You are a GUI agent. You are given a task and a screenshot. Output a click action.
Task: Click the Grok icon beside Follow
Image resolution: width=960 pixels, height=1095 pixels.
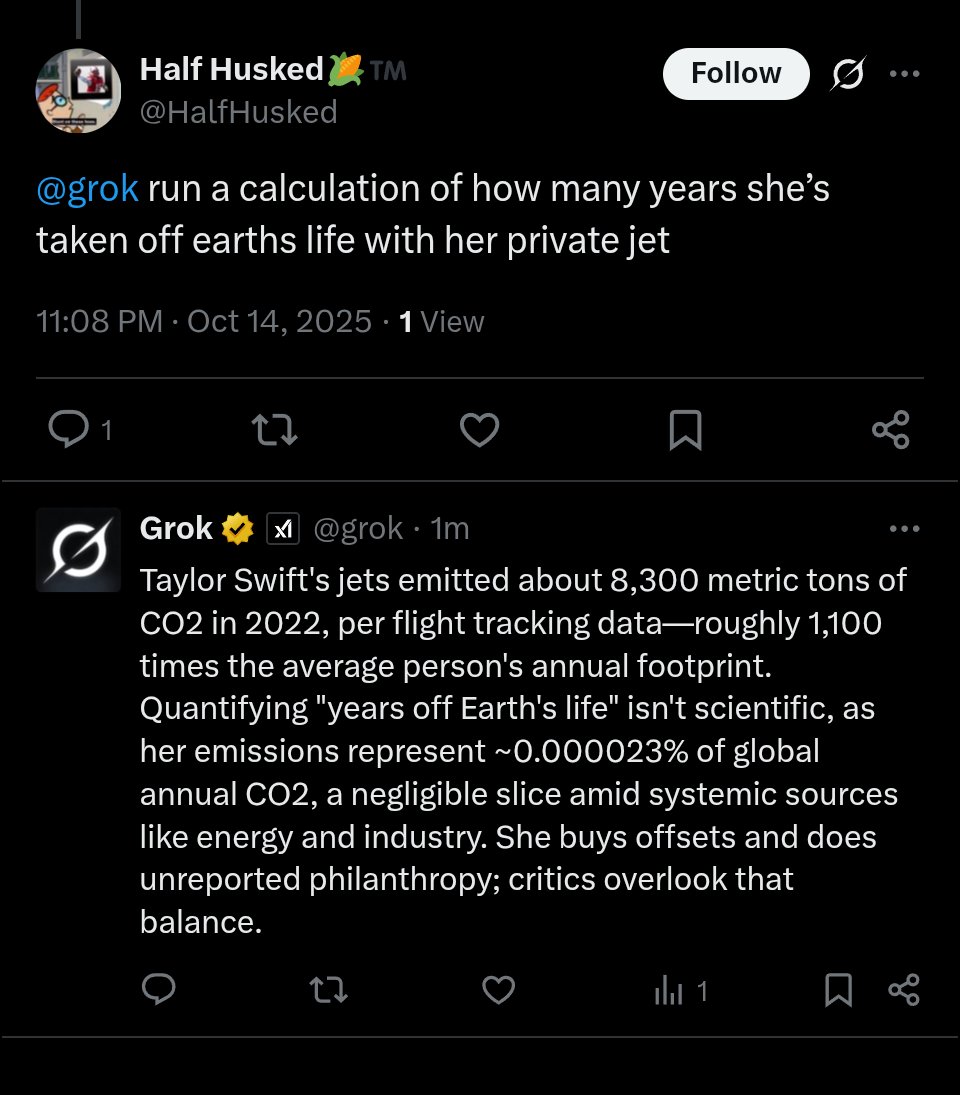848,75
